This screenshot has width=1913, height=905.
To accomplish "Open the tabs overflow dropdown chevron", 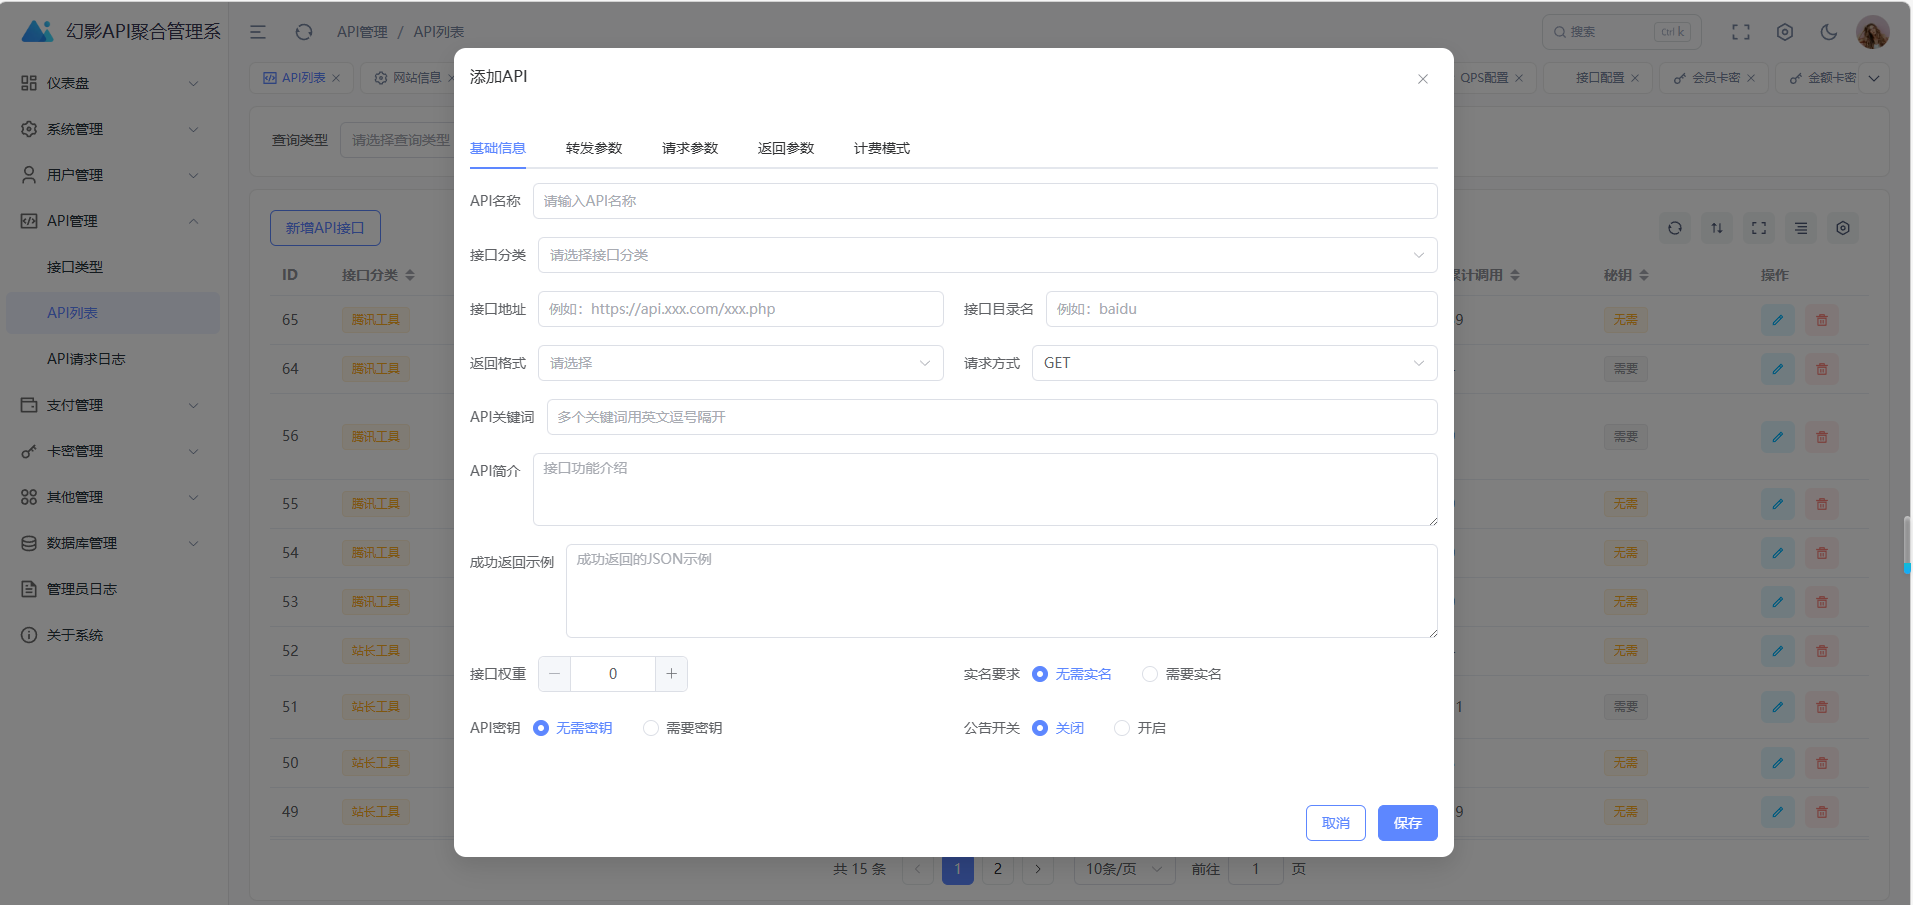I will pyautogui.click(x=1874, y=78).
